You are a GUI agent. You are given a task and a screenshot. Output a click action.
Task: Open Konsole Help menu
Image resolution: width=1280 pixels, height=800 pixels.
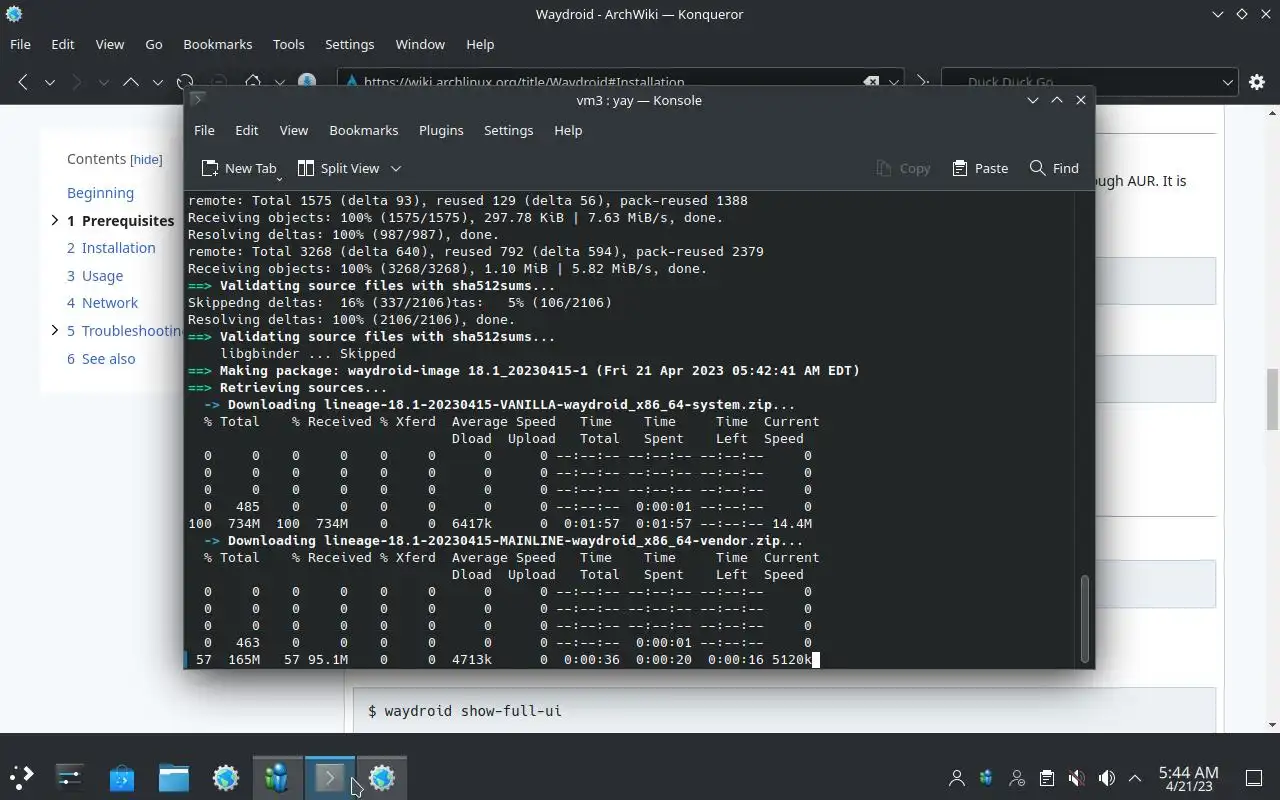[568, 130]
